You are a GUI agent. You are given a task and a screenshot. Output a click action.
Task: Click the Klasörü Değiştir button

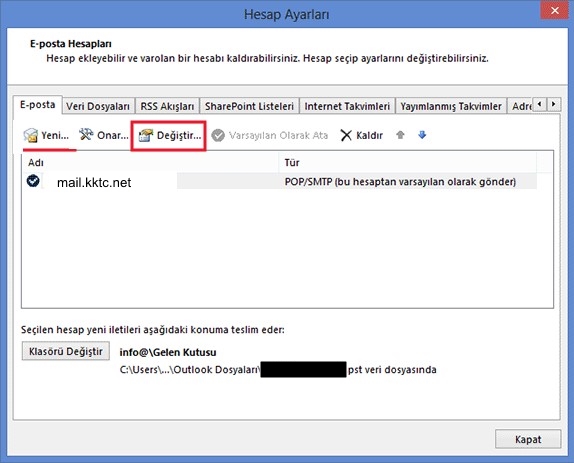click(66, 351)
